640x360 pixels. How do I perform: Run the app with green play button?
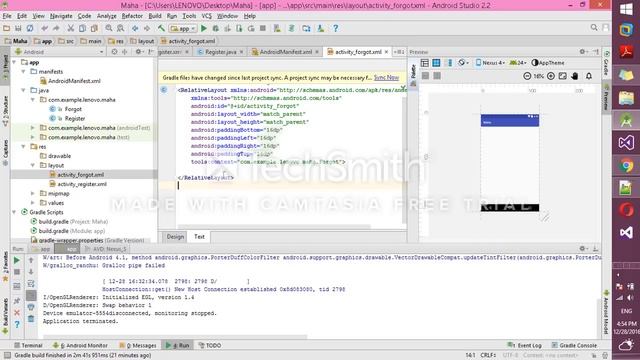point(204,28)
